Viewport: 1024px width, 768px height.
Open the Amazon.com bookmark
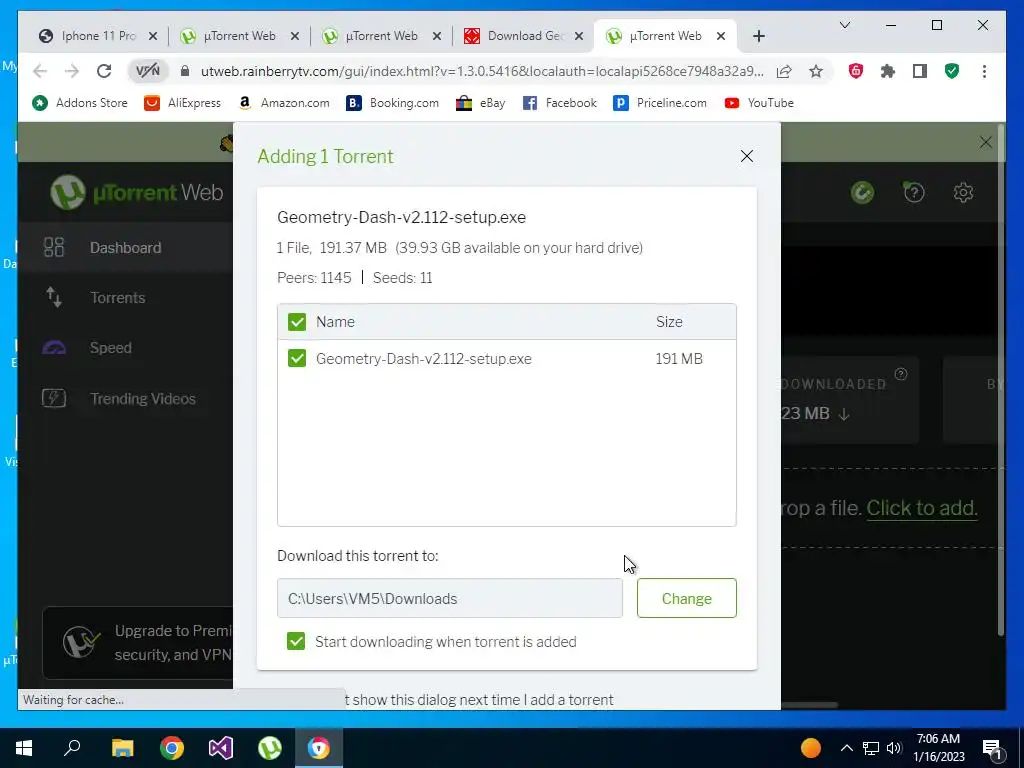tap(283, 103)
